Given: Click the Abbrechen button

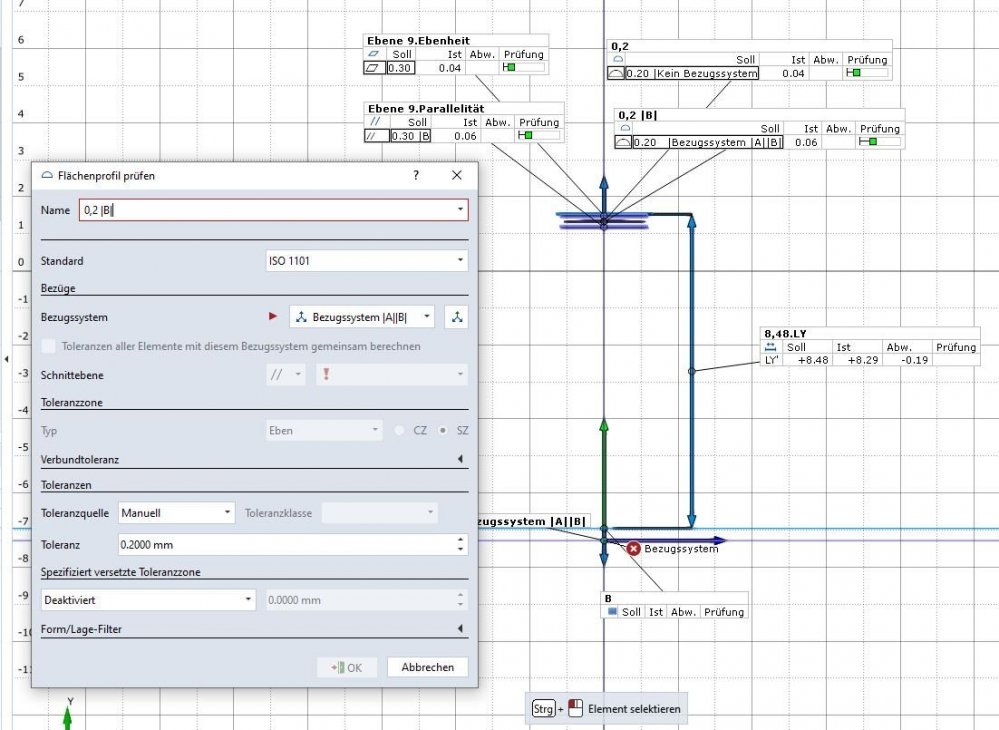Looking at the screenshot, I should [x=427, y=667].
